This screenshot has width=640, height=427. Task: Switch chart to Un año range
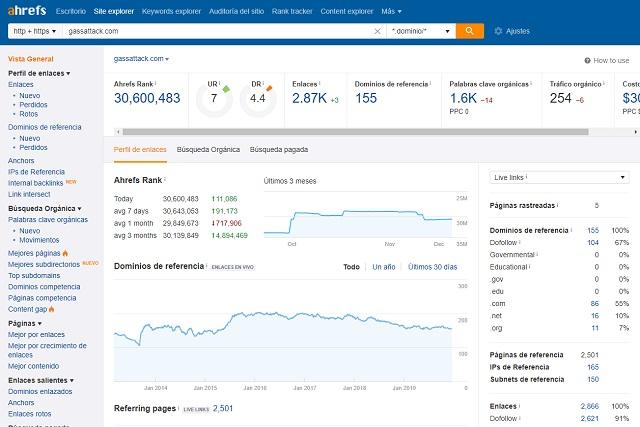(384, 267)
